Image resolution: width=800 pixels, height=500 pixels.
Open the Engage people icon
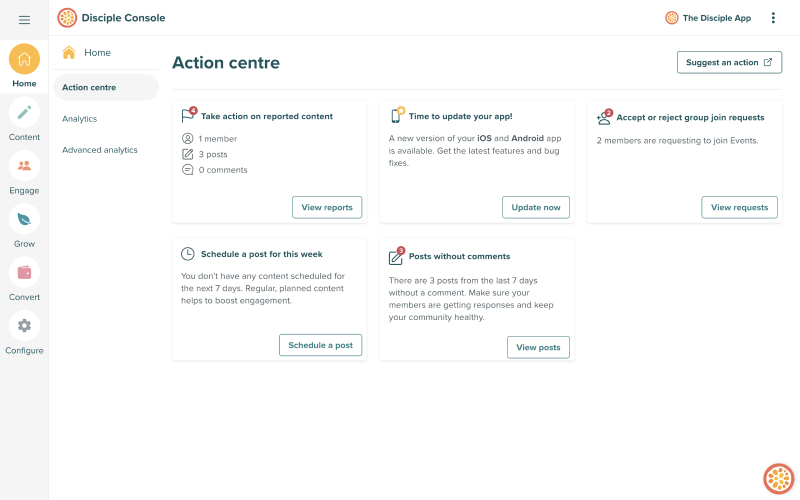click(24, 166)
